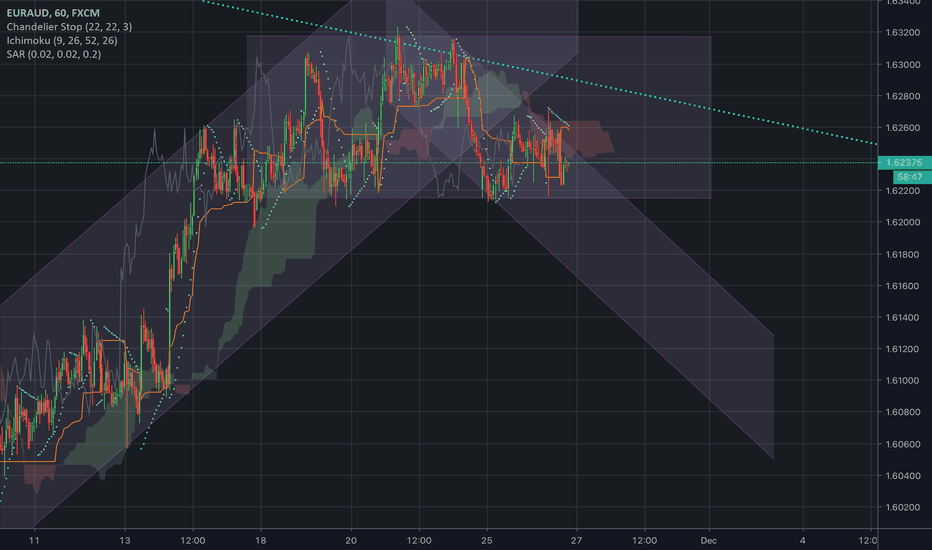The image size is (932, 550).
Task: Click the current price label 1.62375
Action: pos(904,162)
